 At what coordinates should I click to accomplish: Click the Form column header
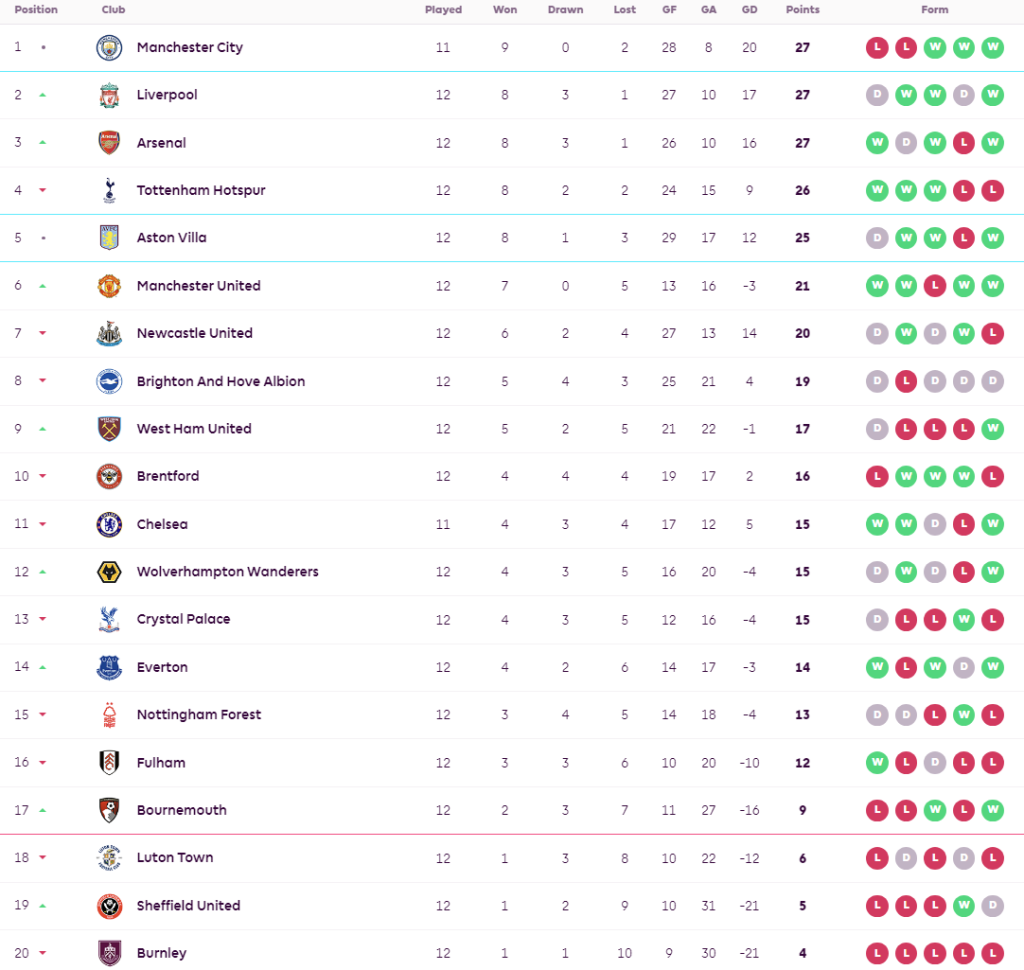pos(934,10)
